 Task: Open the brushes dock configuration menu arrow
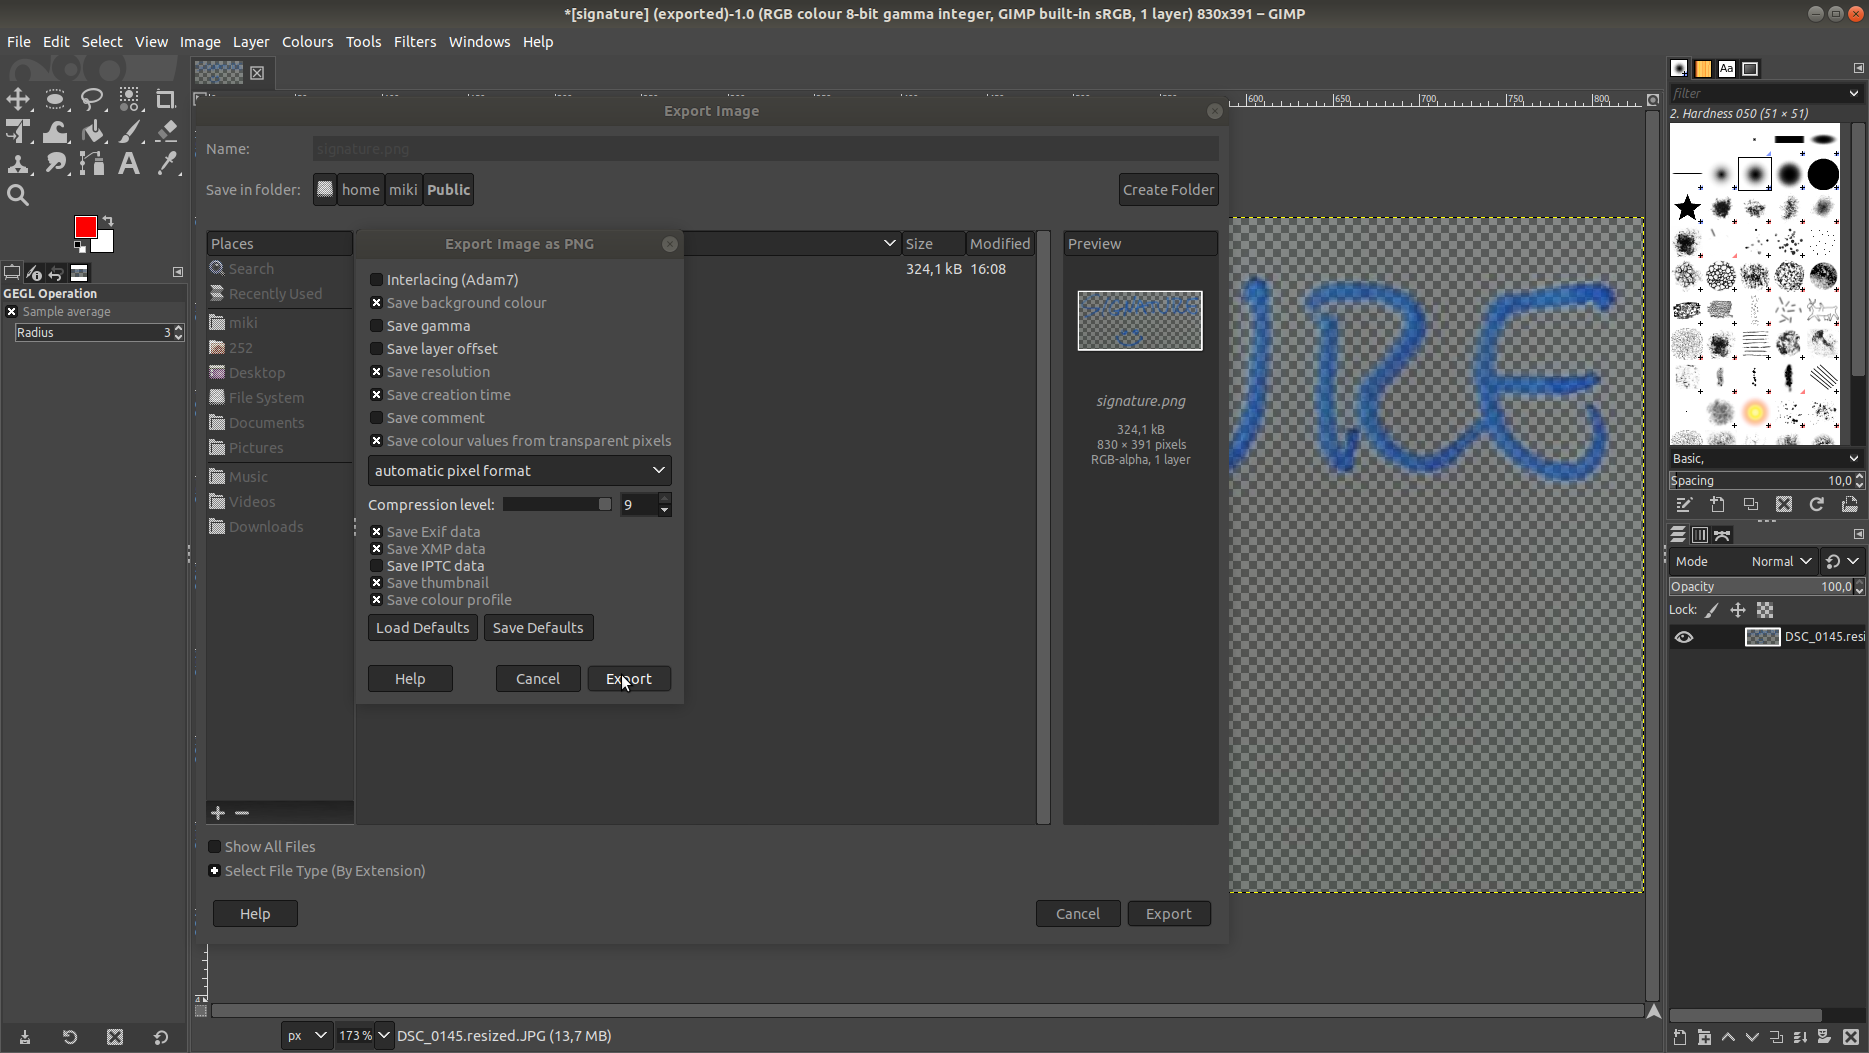click(x=1858, y=69)
